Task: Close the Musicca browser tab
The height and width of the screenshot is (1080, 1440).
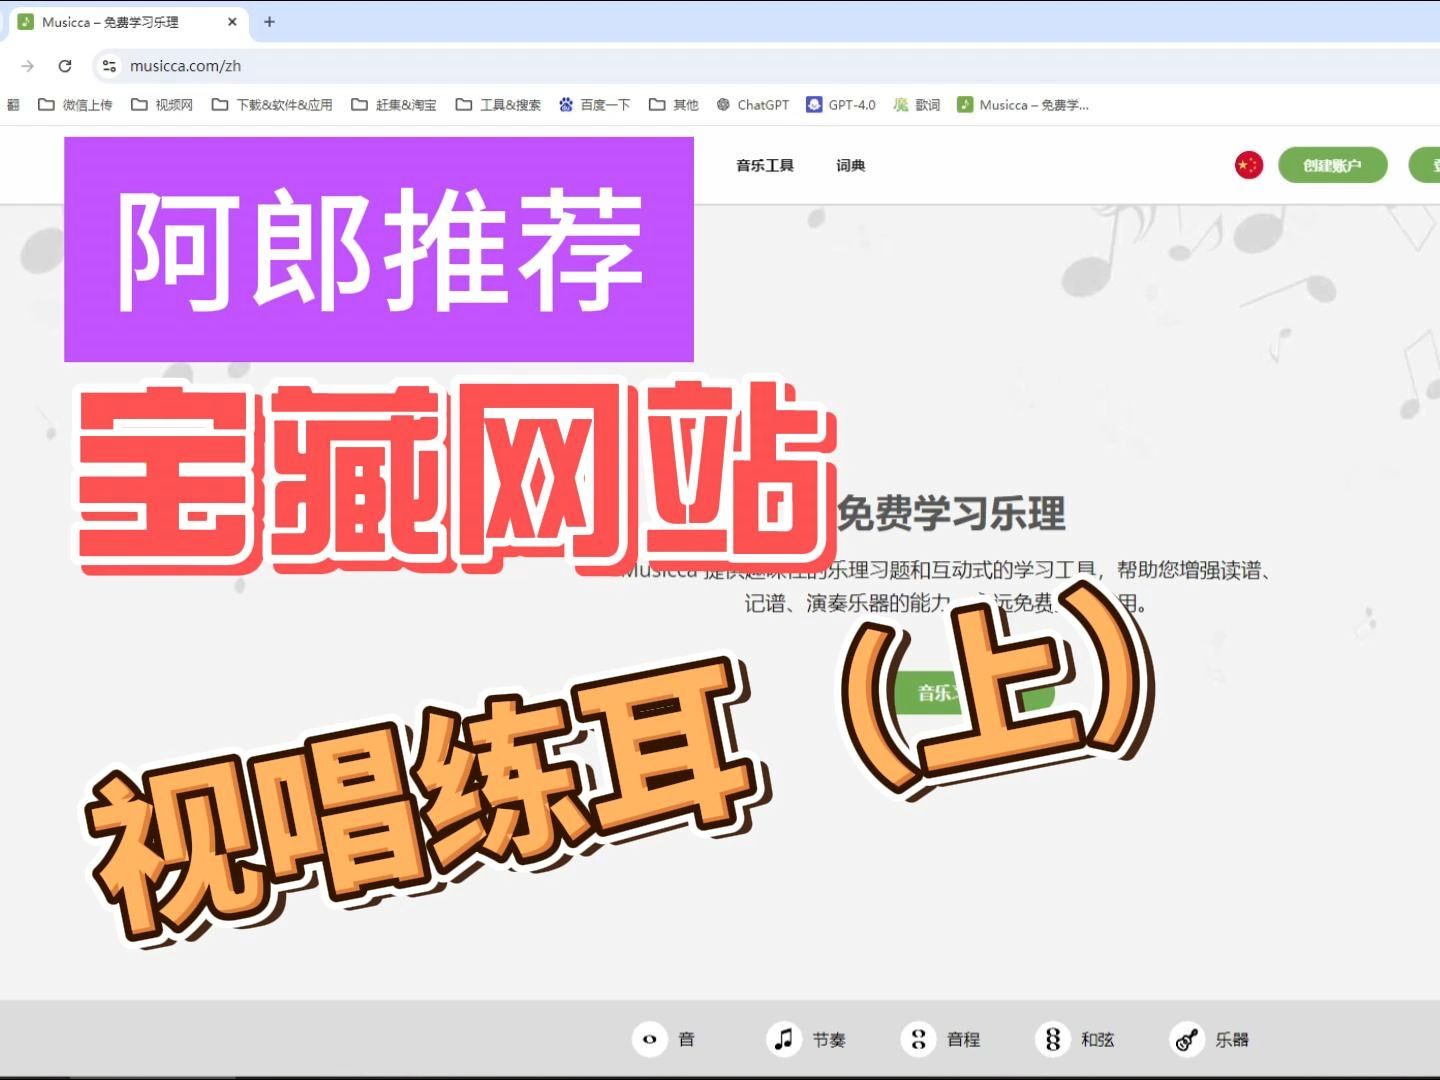Action: (x=232, y=21)
